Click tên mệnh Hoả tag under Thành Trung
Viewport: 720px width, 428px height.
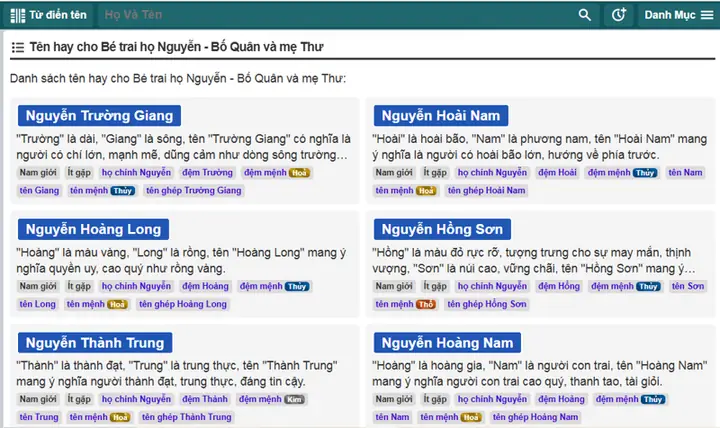(x=99, y=417)
